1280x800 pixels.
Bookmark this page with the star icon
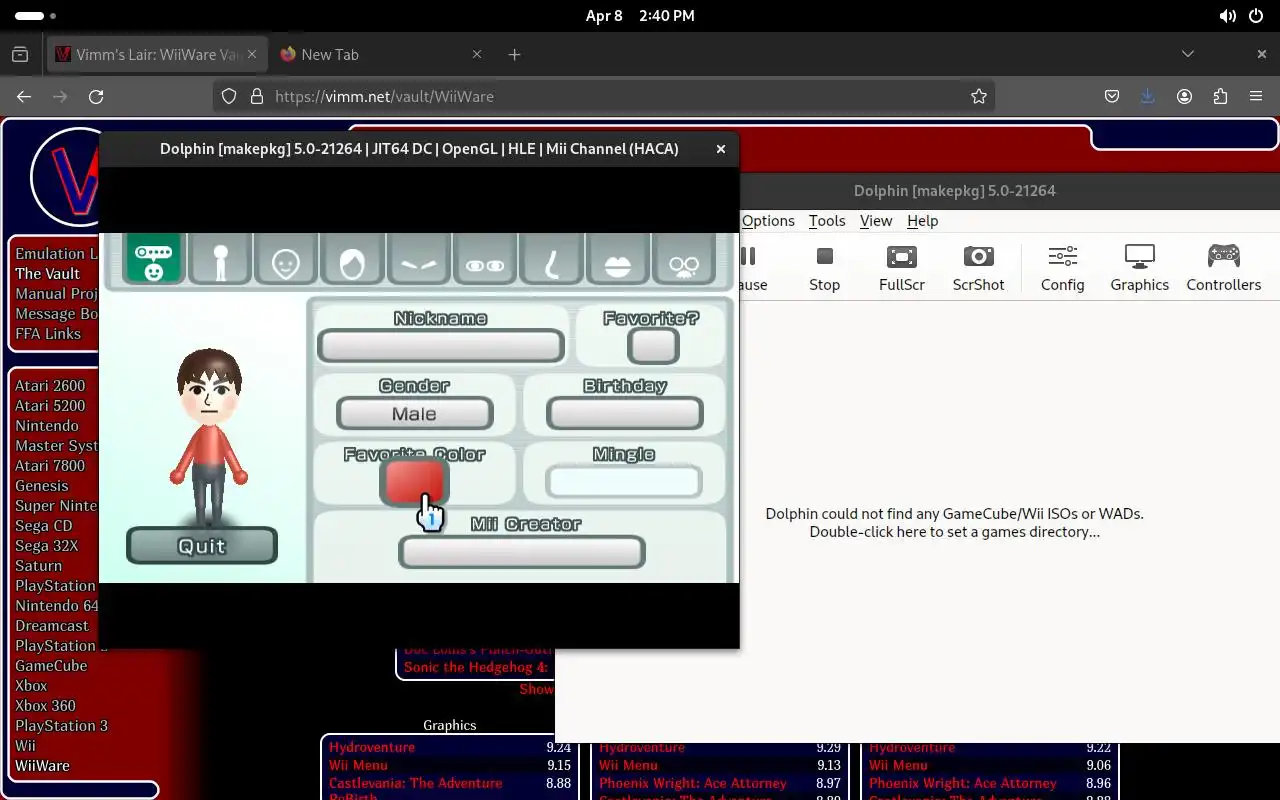979,96
